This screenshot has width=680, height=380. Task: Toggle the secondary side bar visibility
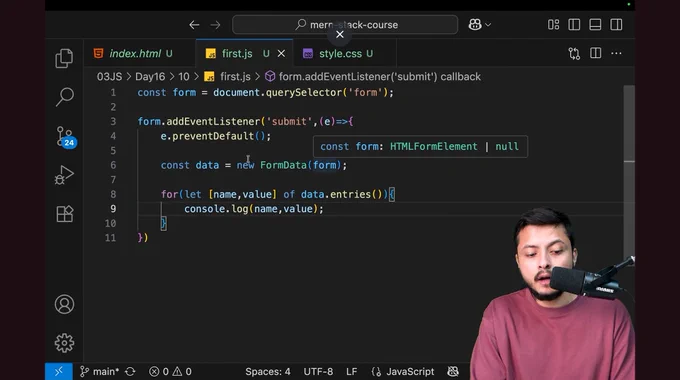pyautogui.click(x=616, y=25)
